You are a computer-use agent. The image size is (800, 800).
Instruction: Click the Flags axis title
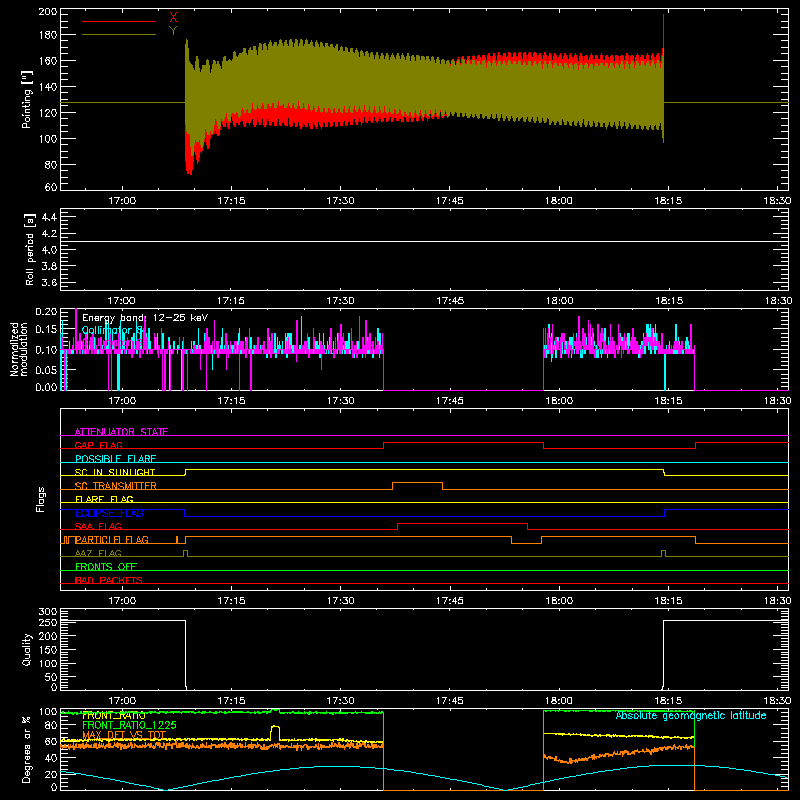point(40,499)
